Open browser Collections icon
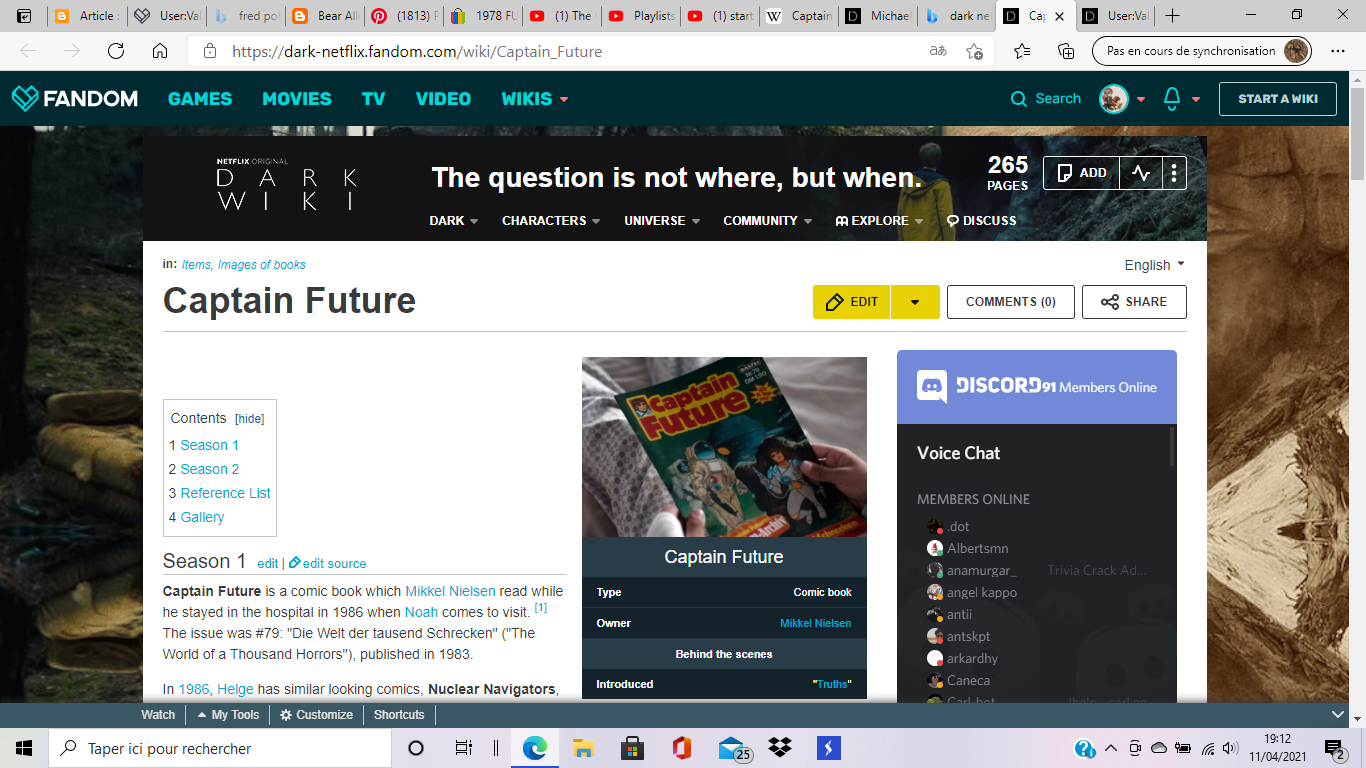 click(x=1066, y=51)
